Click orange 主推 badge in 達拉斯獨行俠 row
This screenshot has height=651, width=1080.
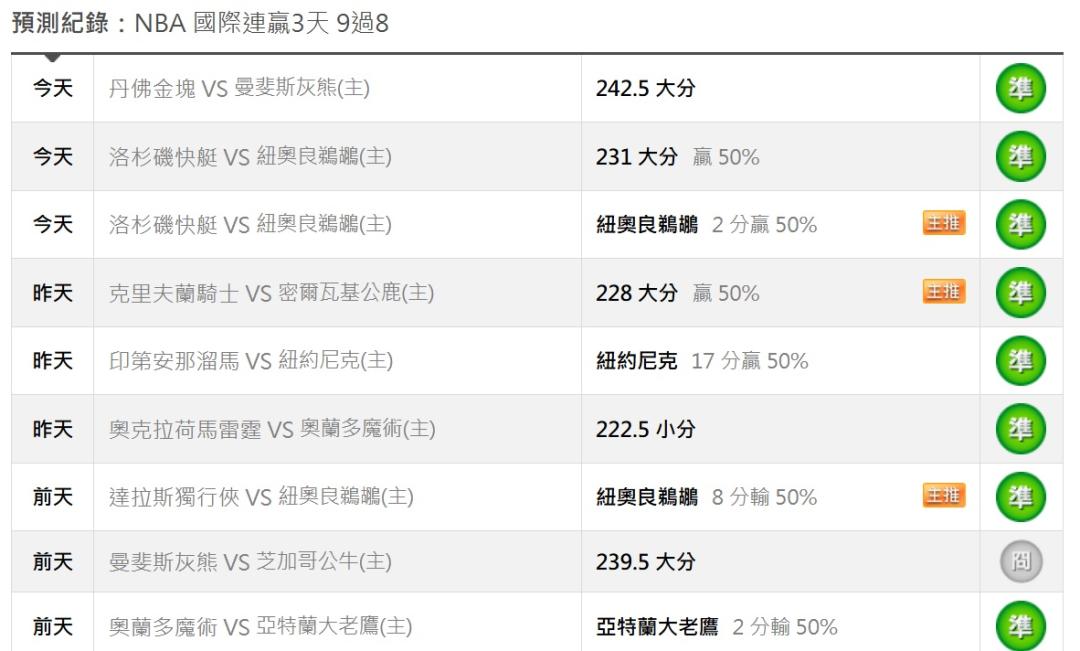943,495
